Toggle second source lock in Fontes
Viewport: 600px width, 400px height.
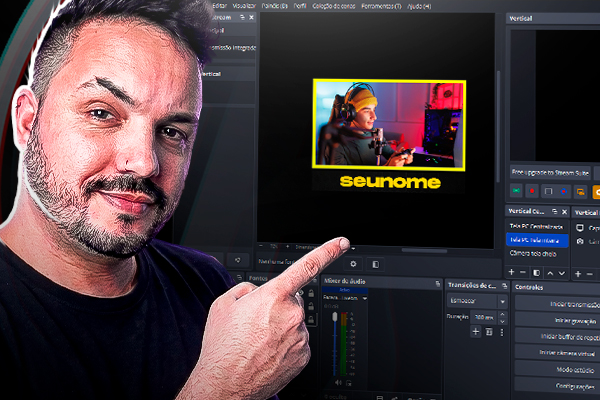pos(311,307)
